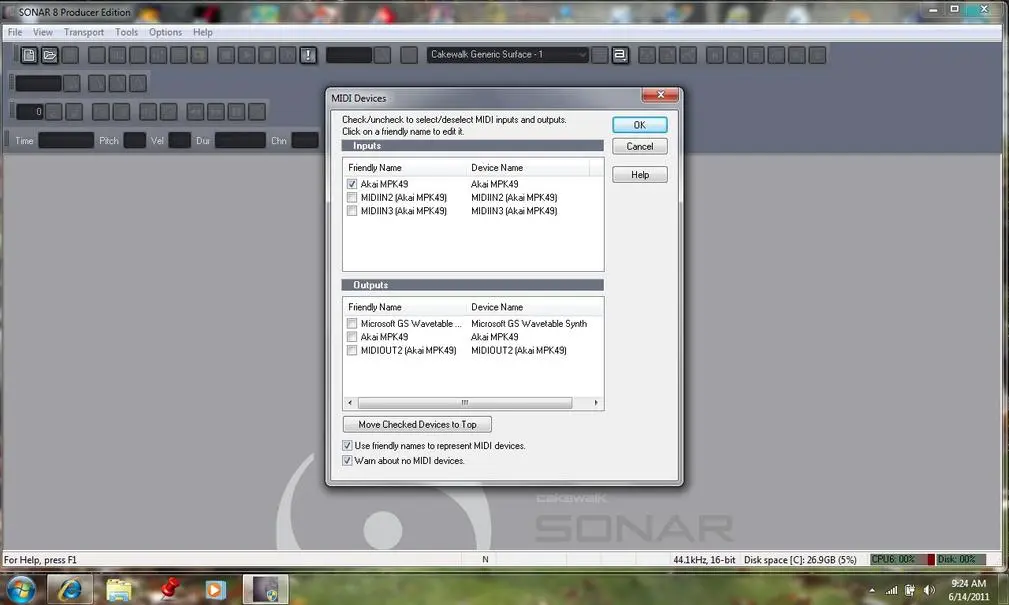The height and width of the screenshot is (605, 1009).
Task: Click Move Checked Devices to Top
Action: tap(418, 425)
